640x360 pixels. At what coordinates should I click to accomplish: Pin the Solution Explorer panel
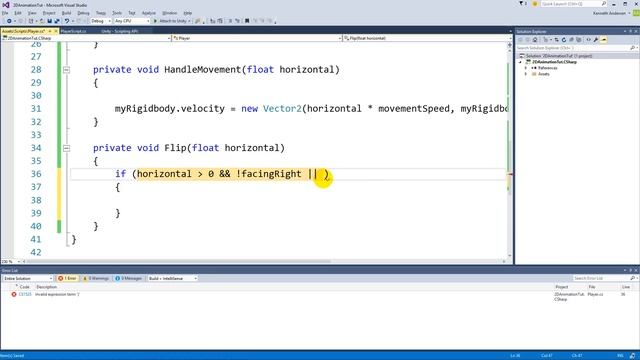(x=630, y=31)
